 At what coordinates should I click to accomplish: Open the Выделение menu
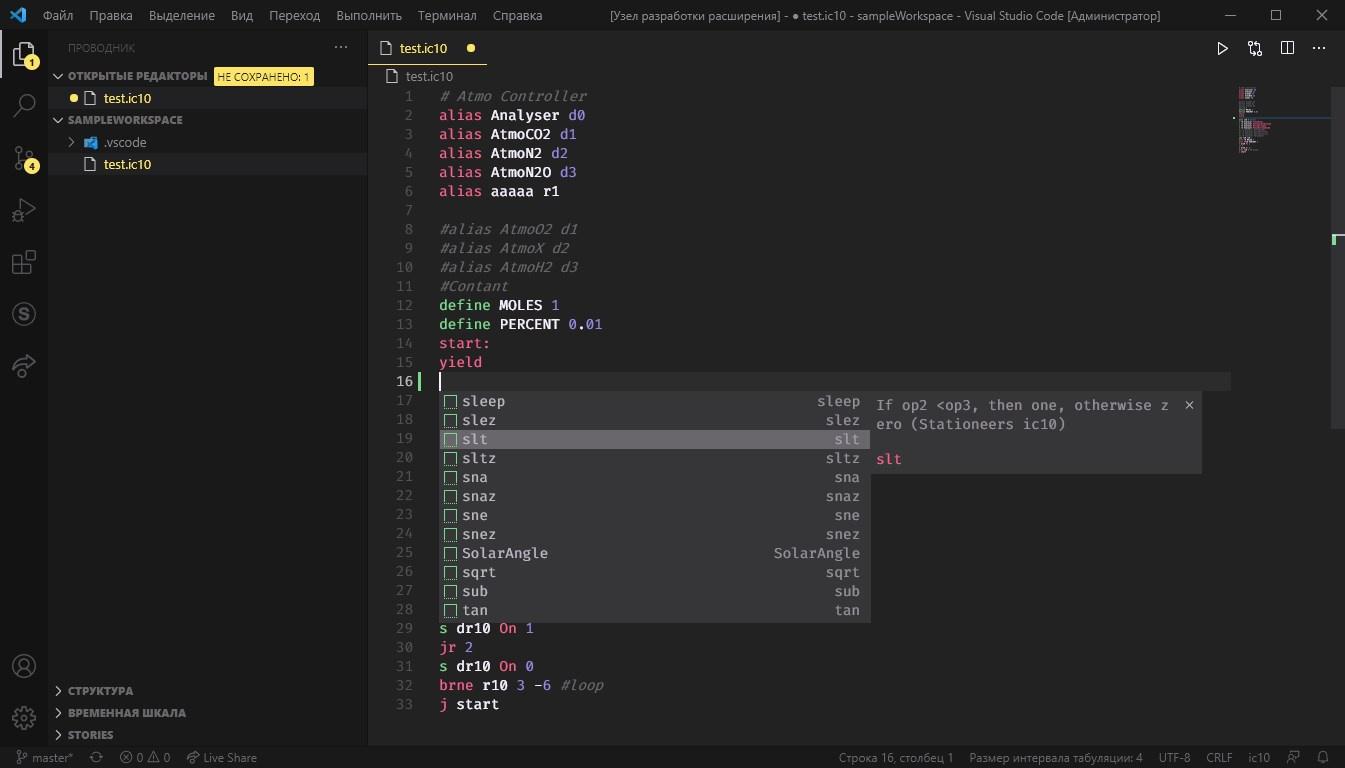[x=182, y=16]
